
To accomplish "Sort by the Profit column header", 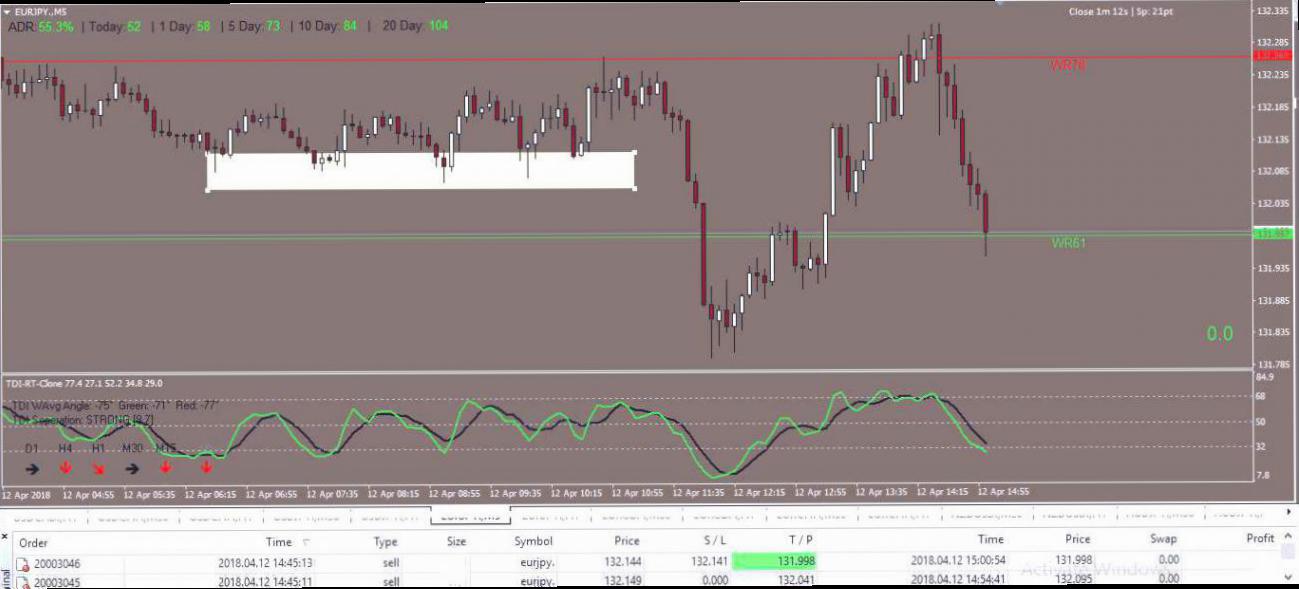I will click(1260, 538).
